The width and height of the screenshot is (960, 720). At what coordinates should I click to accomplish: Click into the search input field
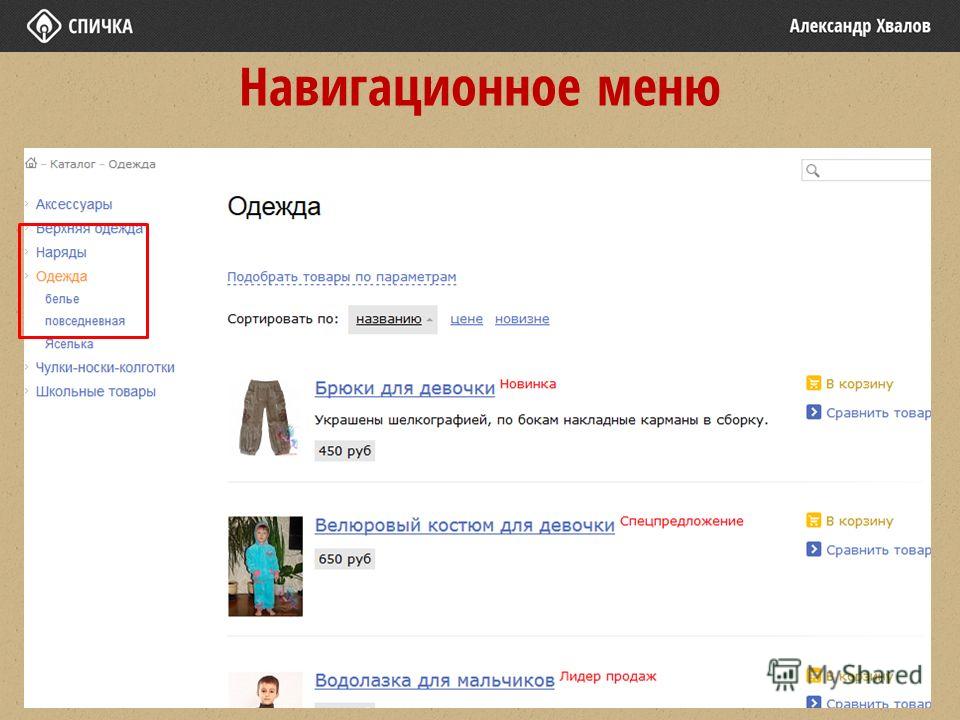pos(866,170)
